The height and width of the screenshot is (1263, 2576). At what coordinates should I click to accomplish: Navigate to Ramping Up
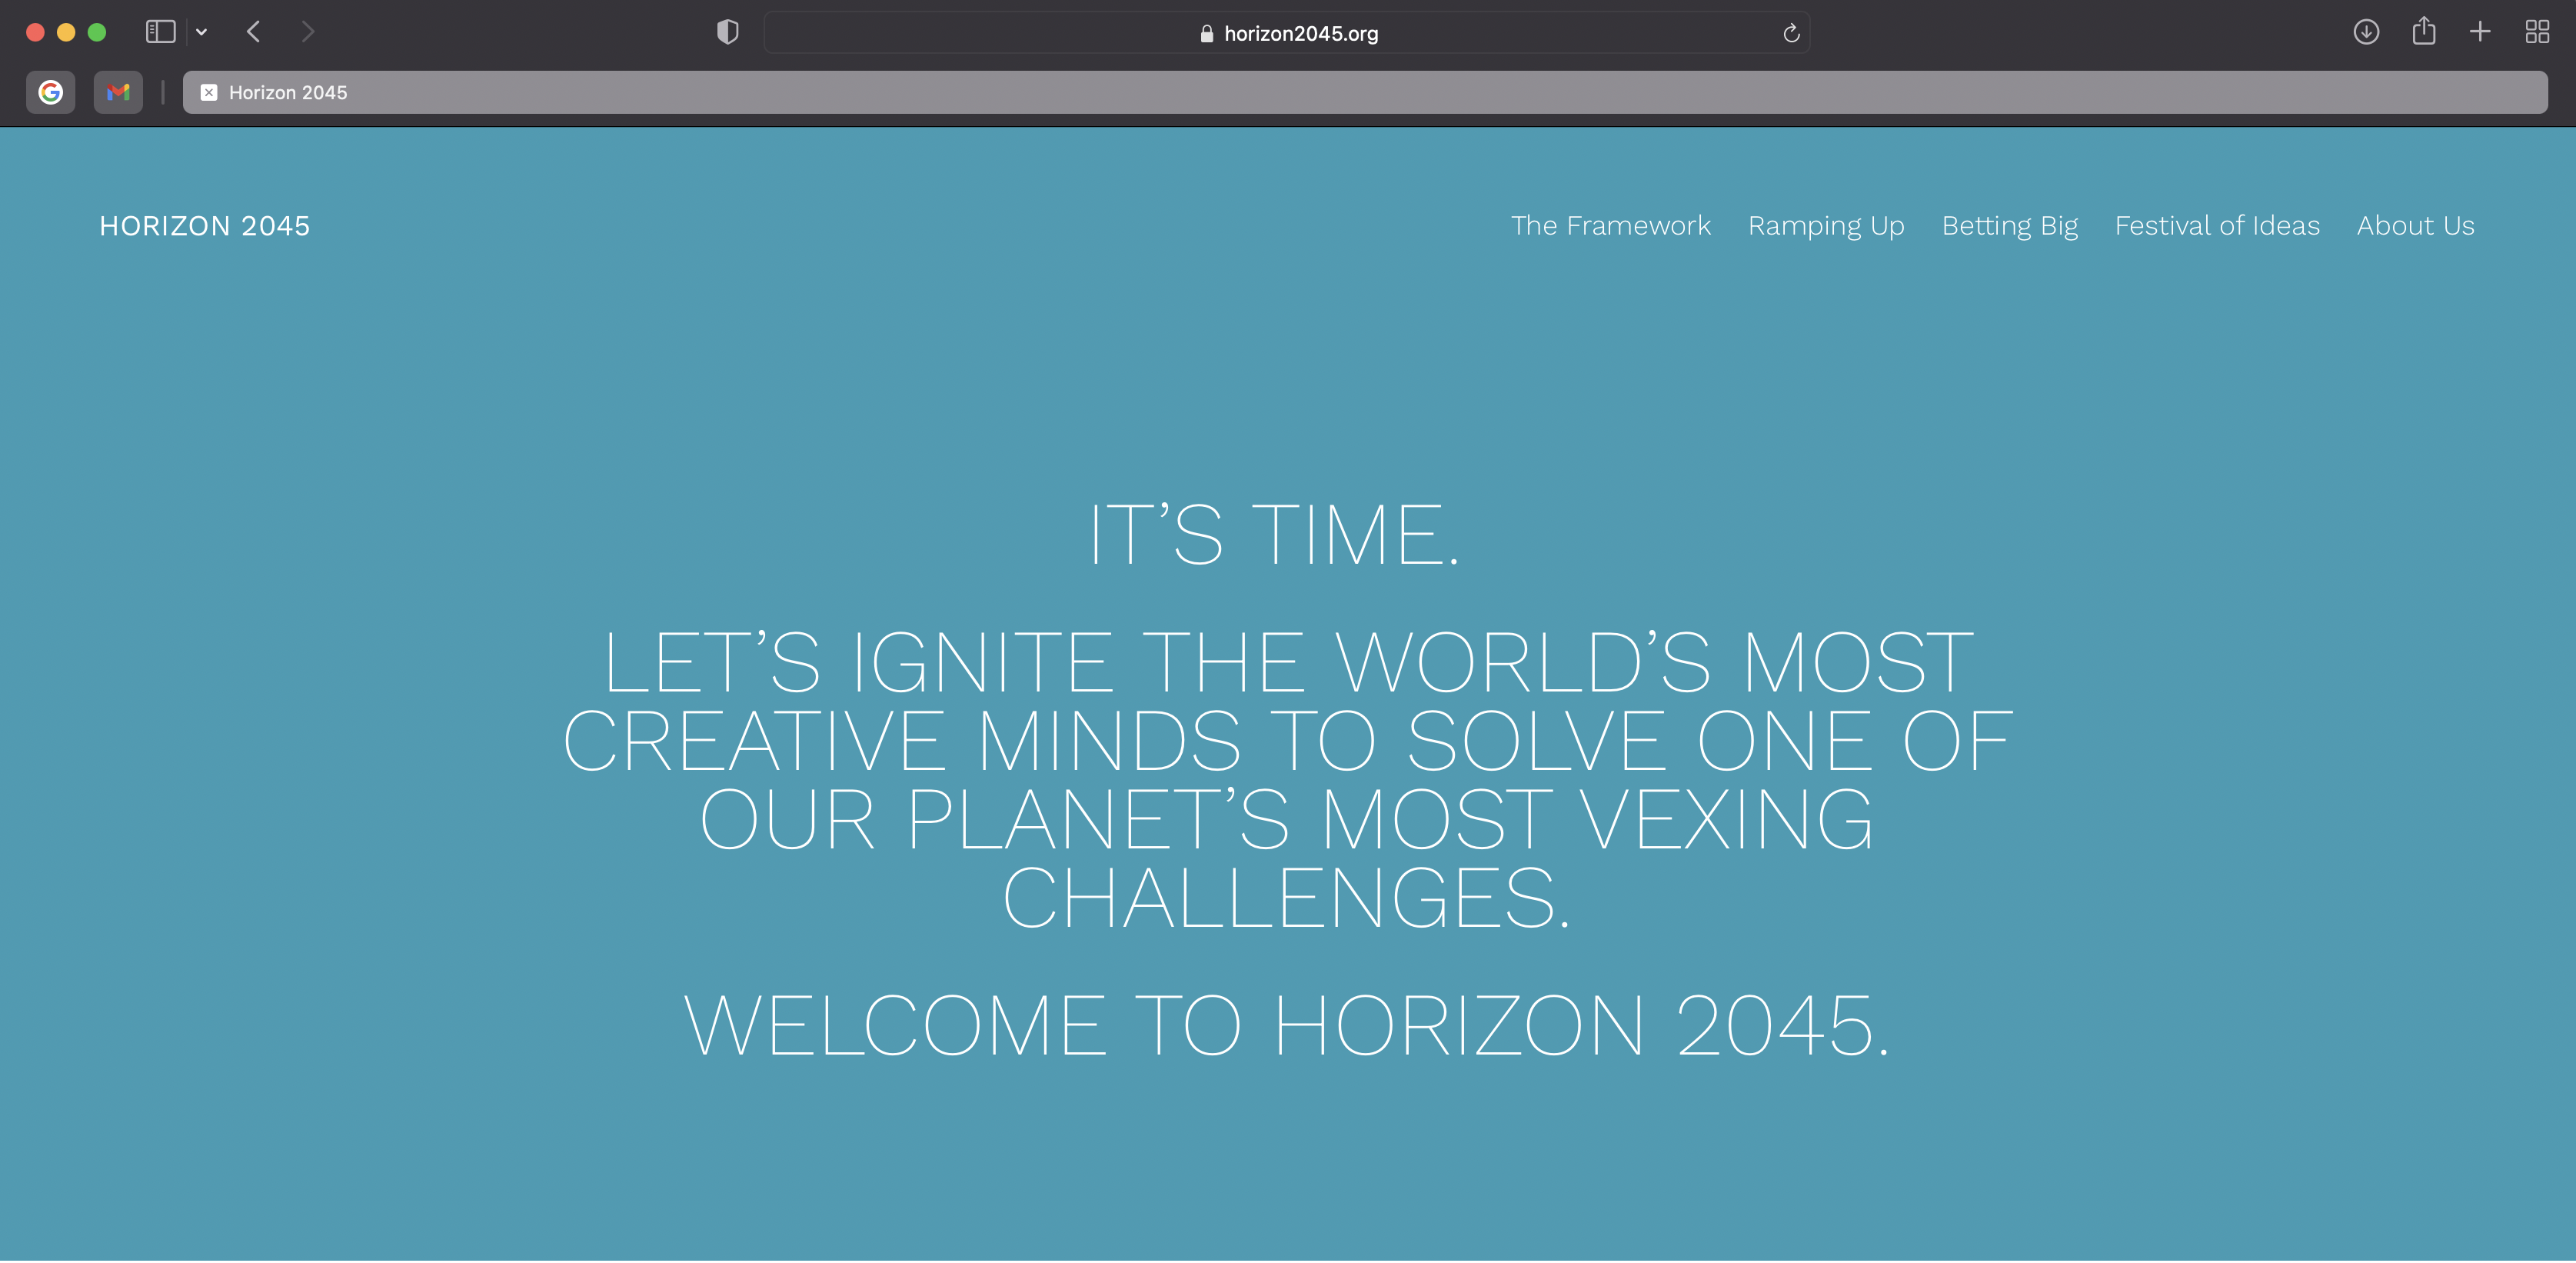(1826, 226)
